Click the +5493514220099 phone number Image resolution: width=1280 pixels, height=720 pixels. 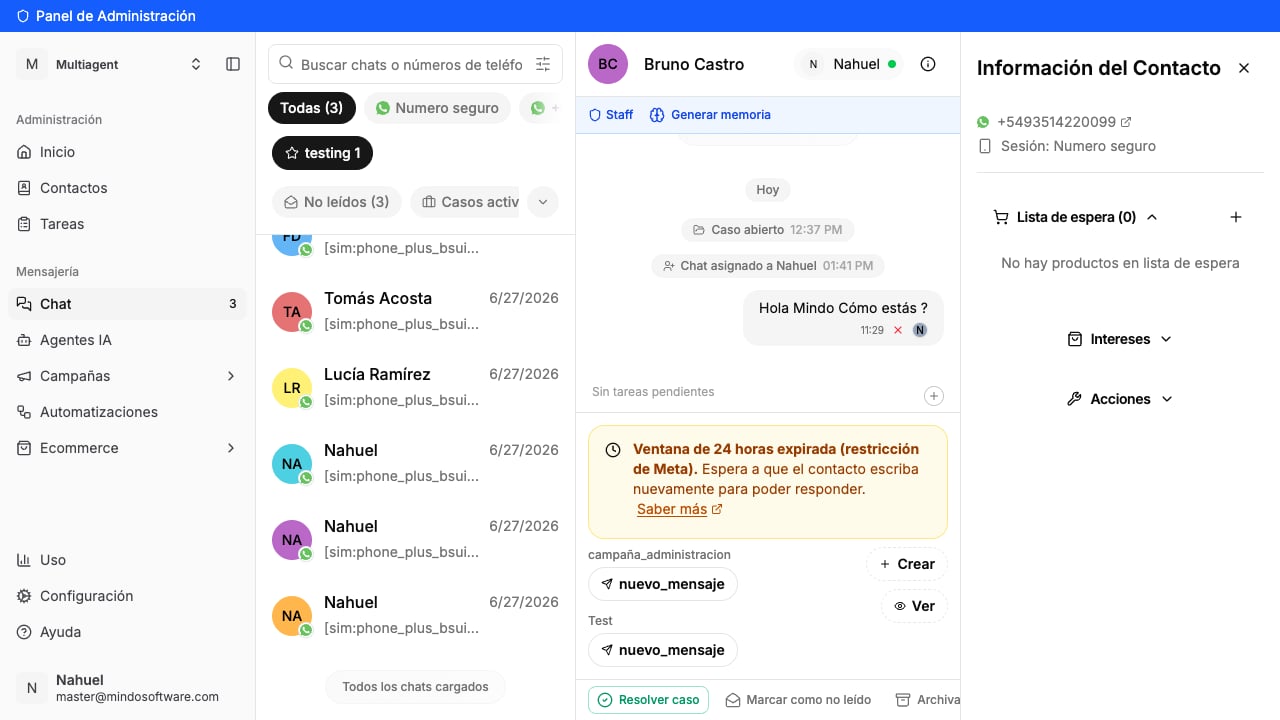(1056, 122)
